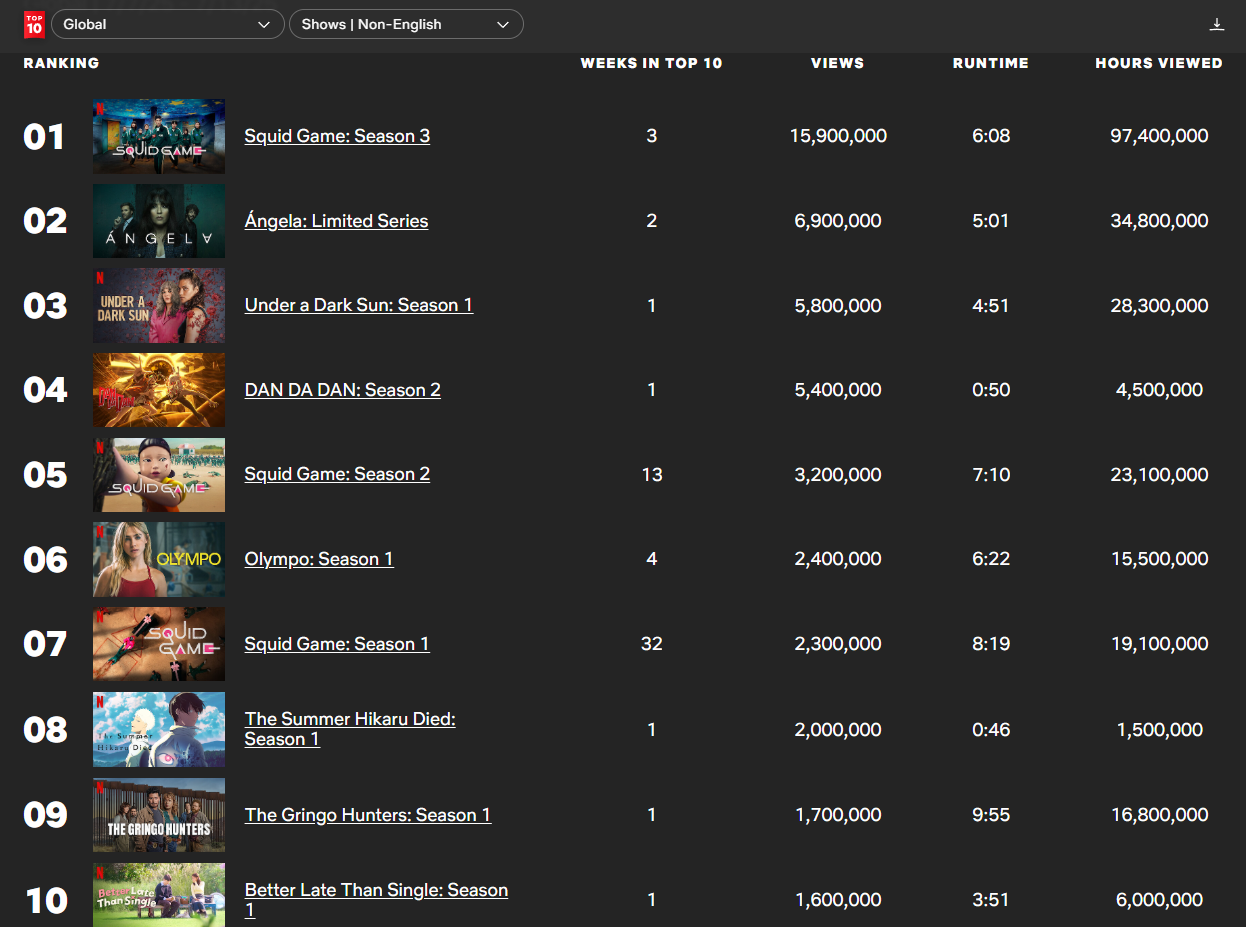Click the 2,400,000 views value
This screenshot has width=1246, height=927.
(838, 559)
